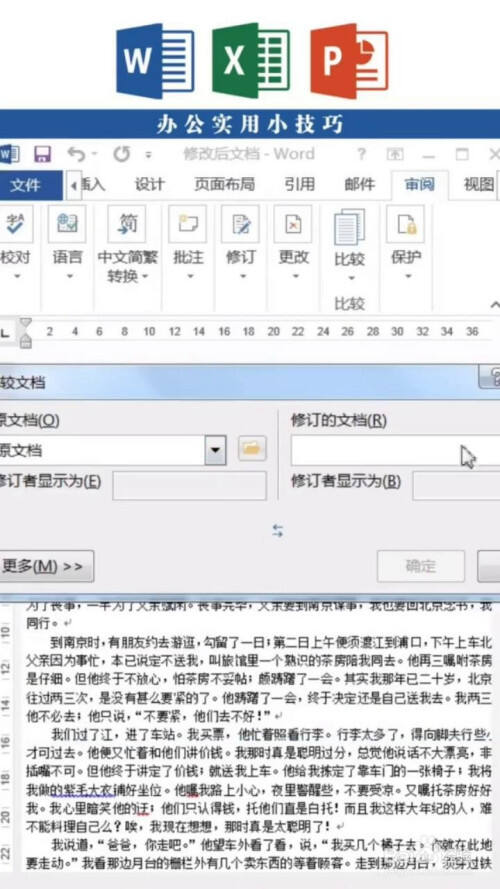
Task: Switch to the 引用 tab
Action: point(300,184)
